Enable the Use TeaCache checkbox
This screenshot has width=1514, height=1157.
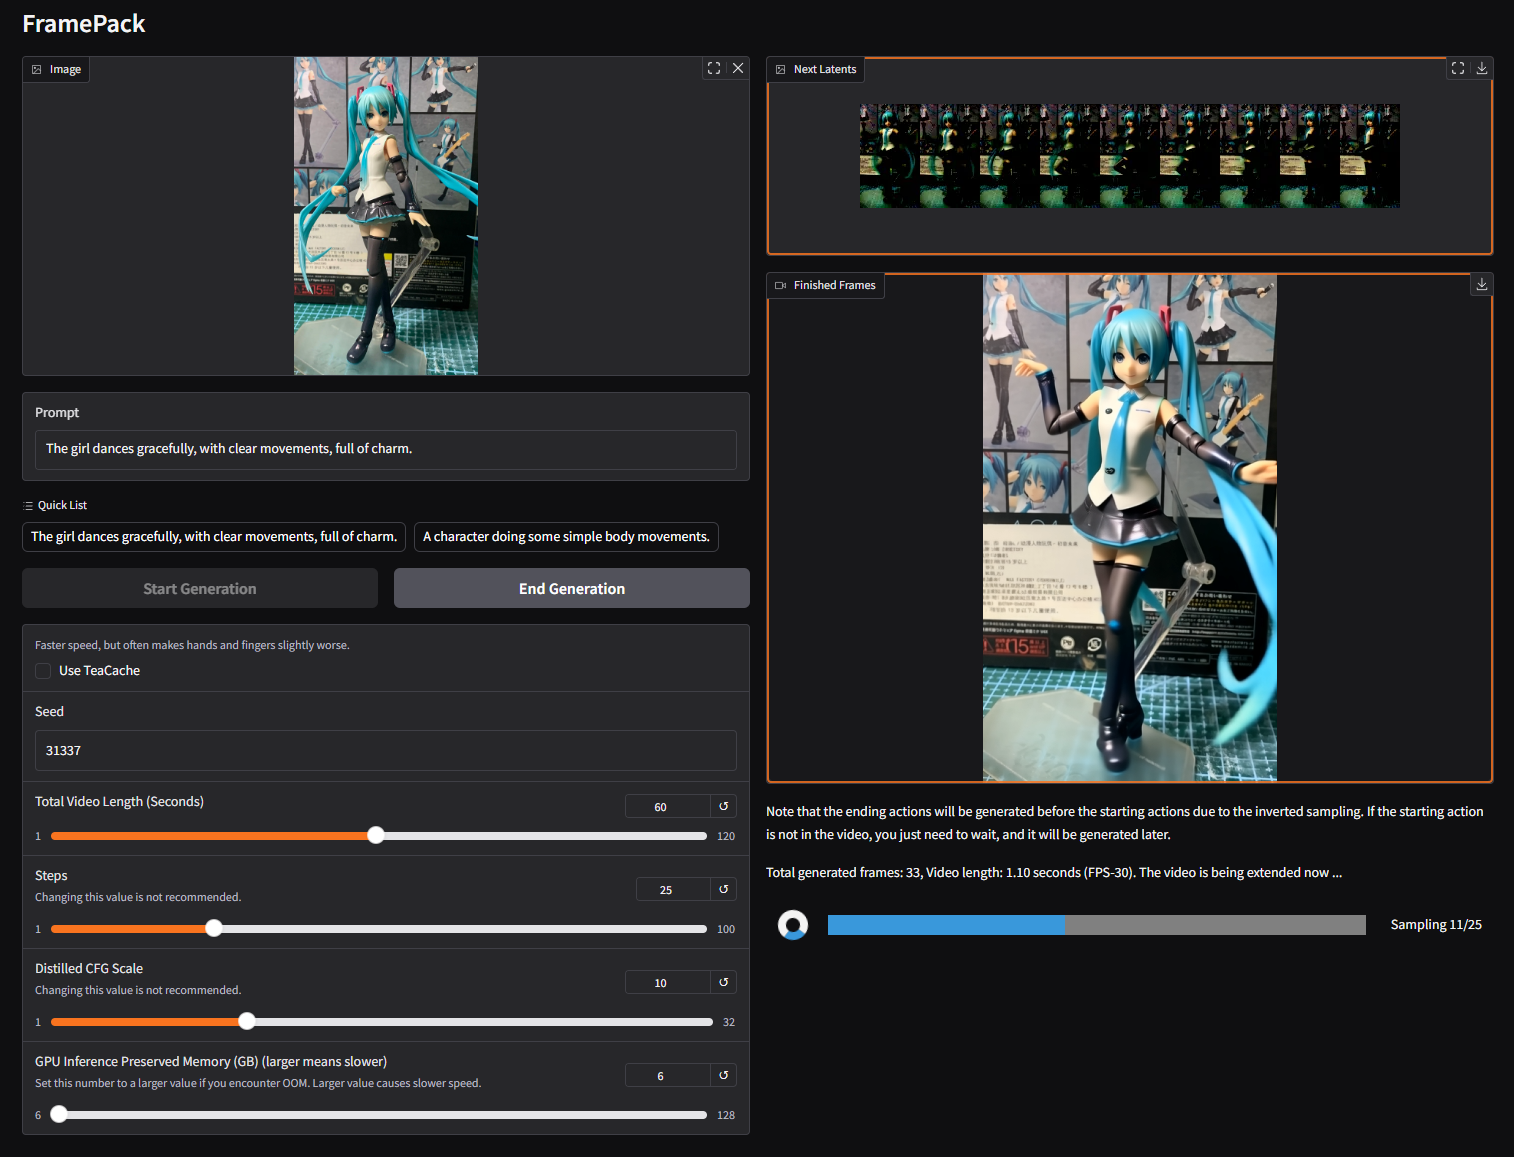coord(43,671)
